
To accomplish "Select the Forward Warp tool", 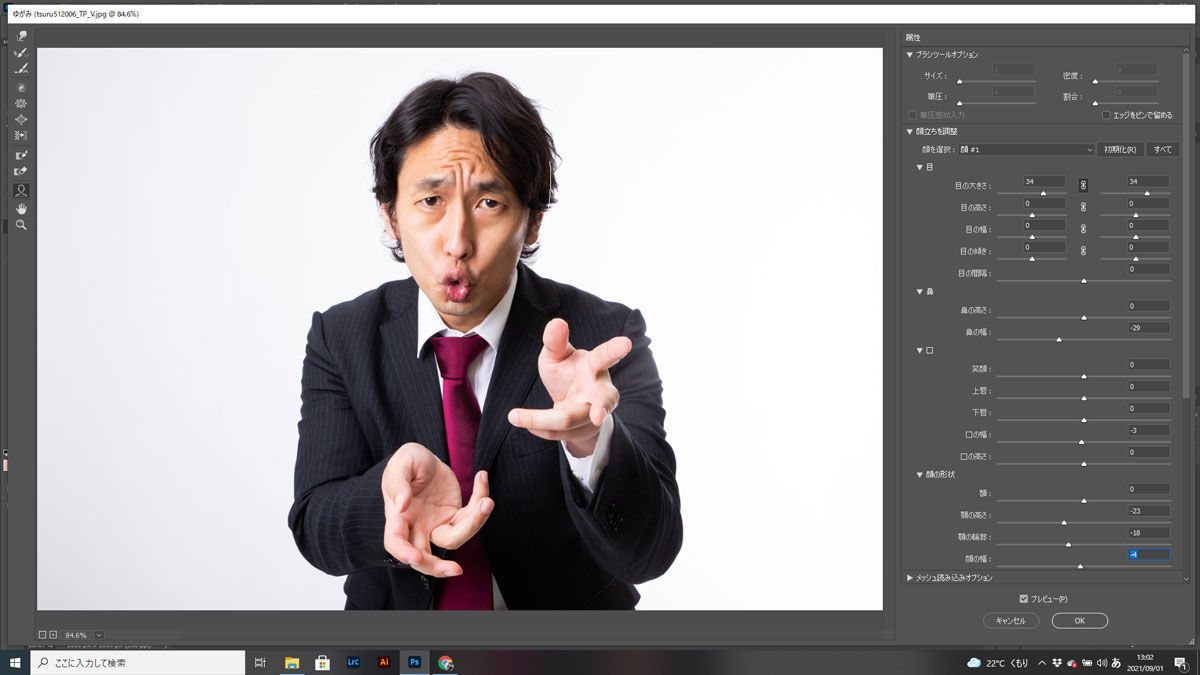I will tap(22, 35).
